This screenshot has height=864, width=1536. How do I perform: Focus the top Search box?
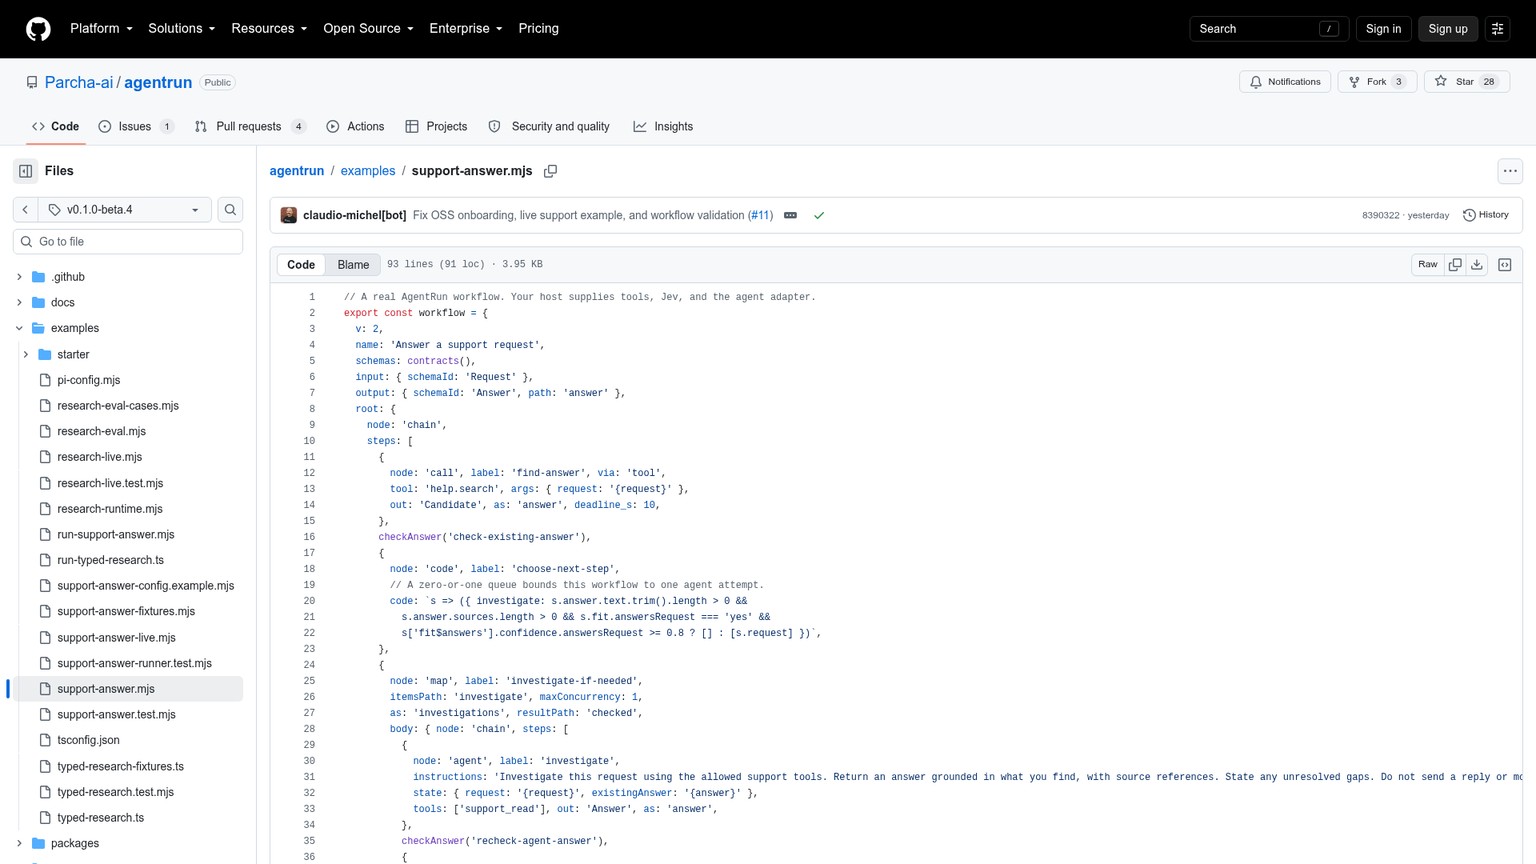tap(1268, 29)
